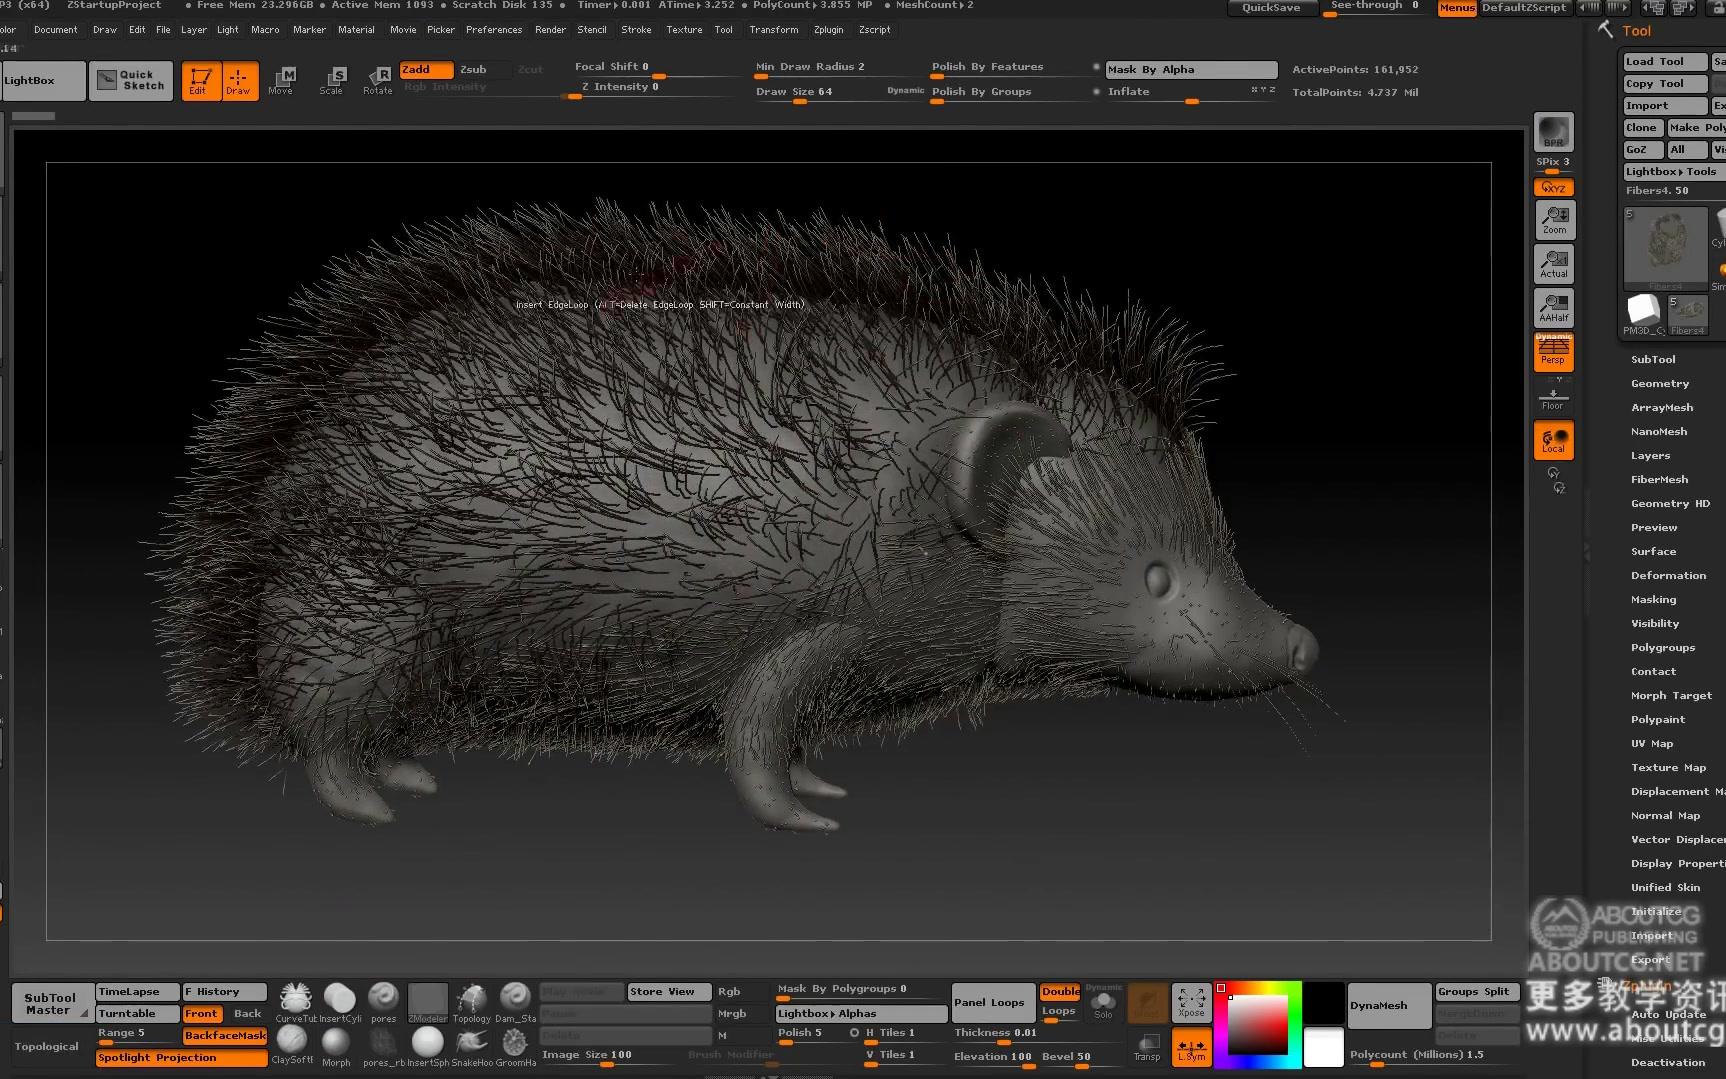Screen dimensions: 1726x1079
Task: Expand the FiberMesh section
Action: point(1659,479)
